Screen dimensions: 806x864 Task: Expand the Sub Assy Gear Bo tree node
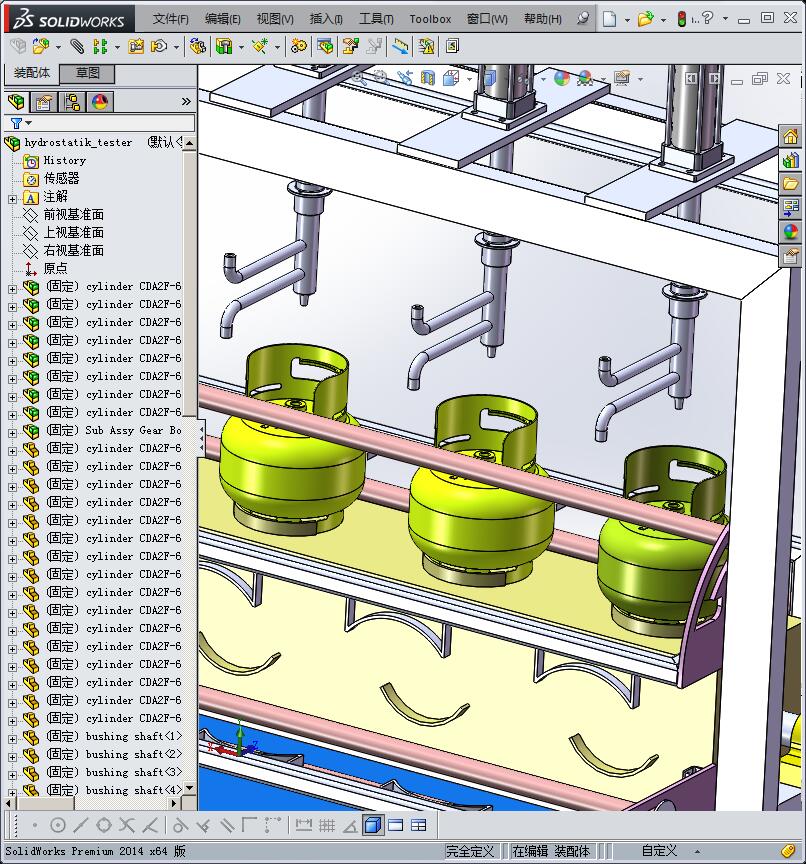12,431
